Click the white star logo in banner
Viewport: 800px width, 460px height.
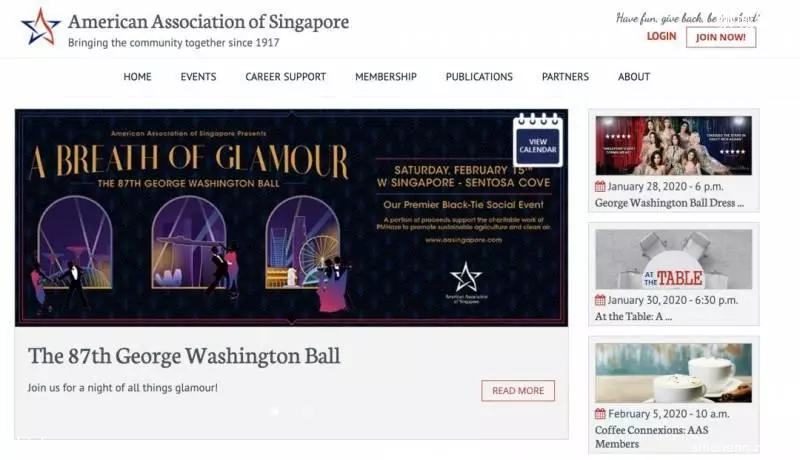[466, 277]
